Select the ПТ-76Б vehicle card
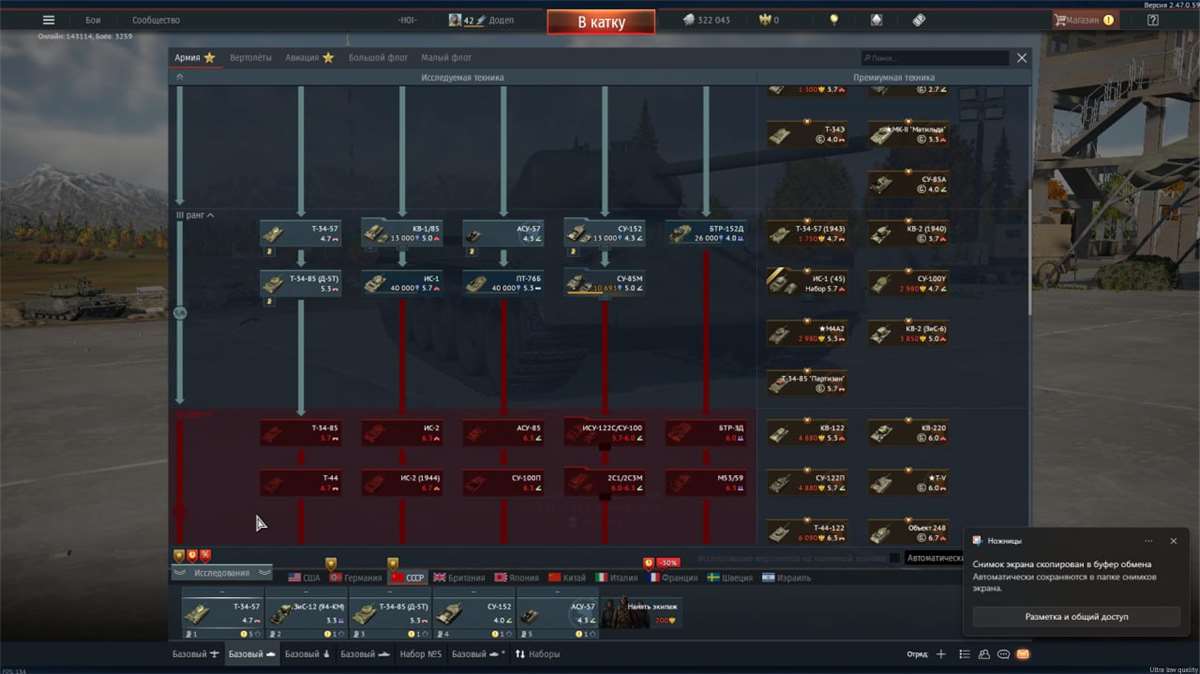1200x674 pixels. (x=503, y=283)
